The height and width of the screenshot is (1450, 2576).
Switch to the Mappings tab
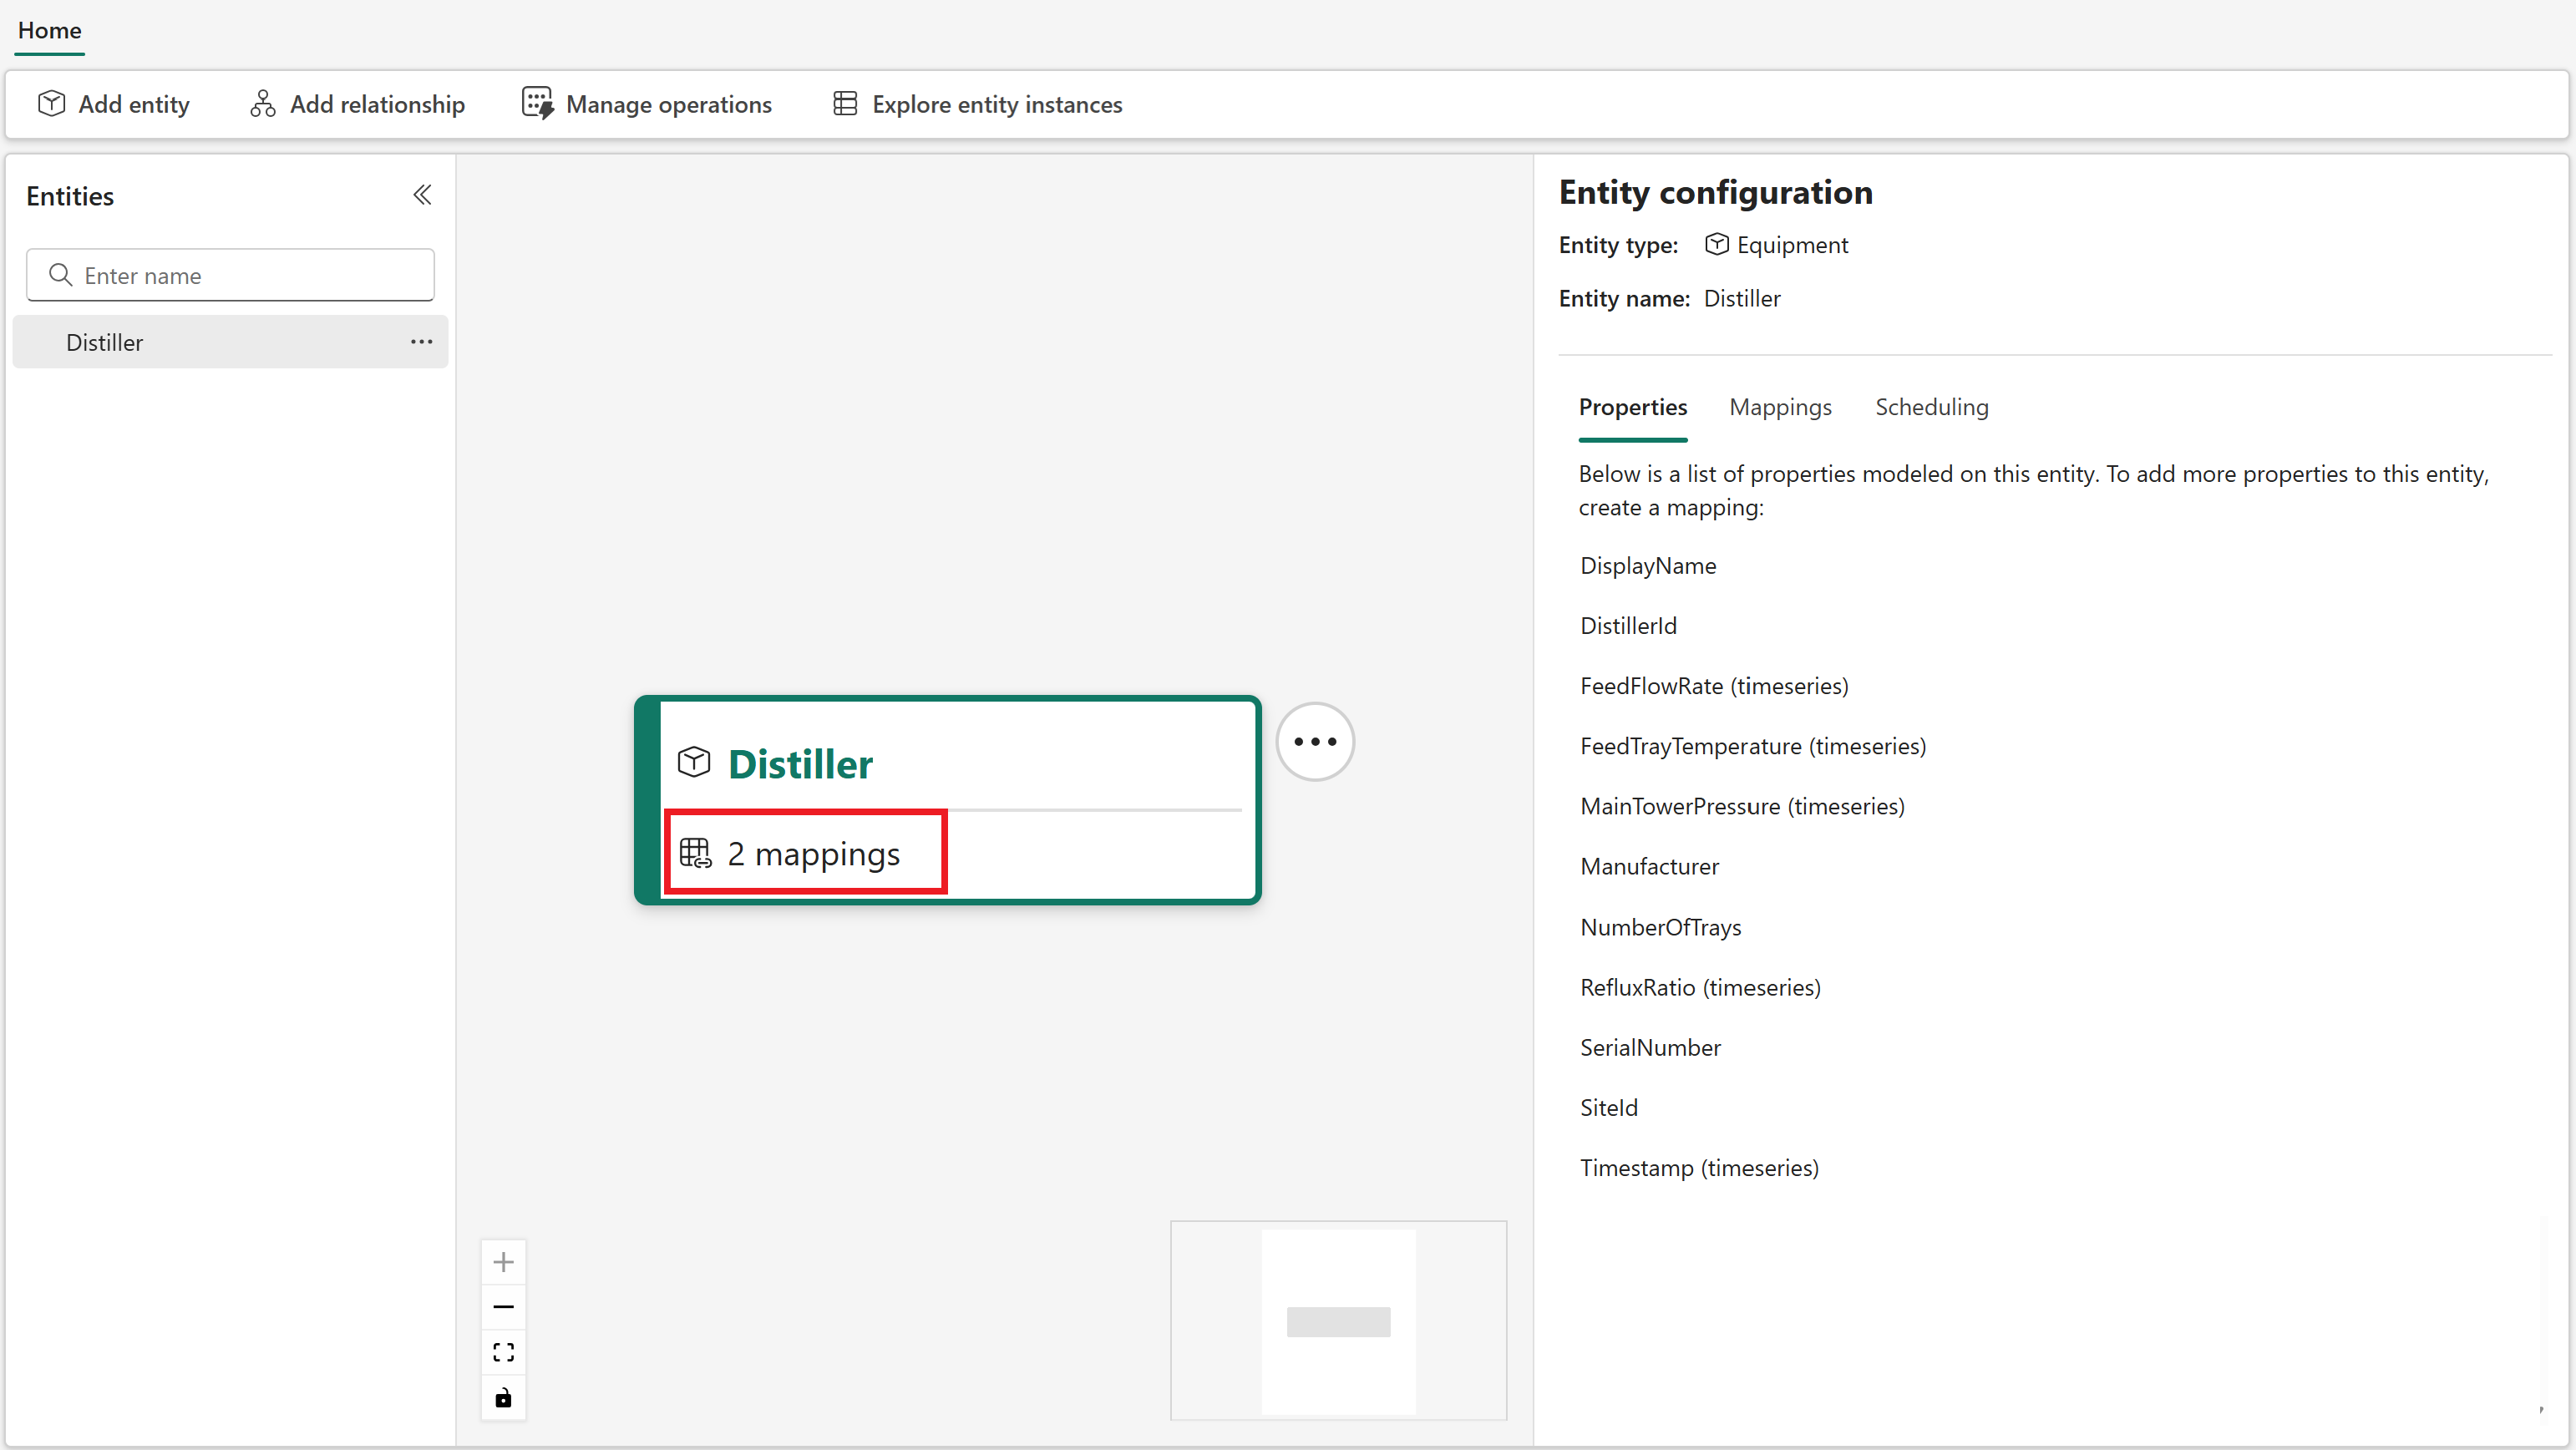click(1780, 407)
